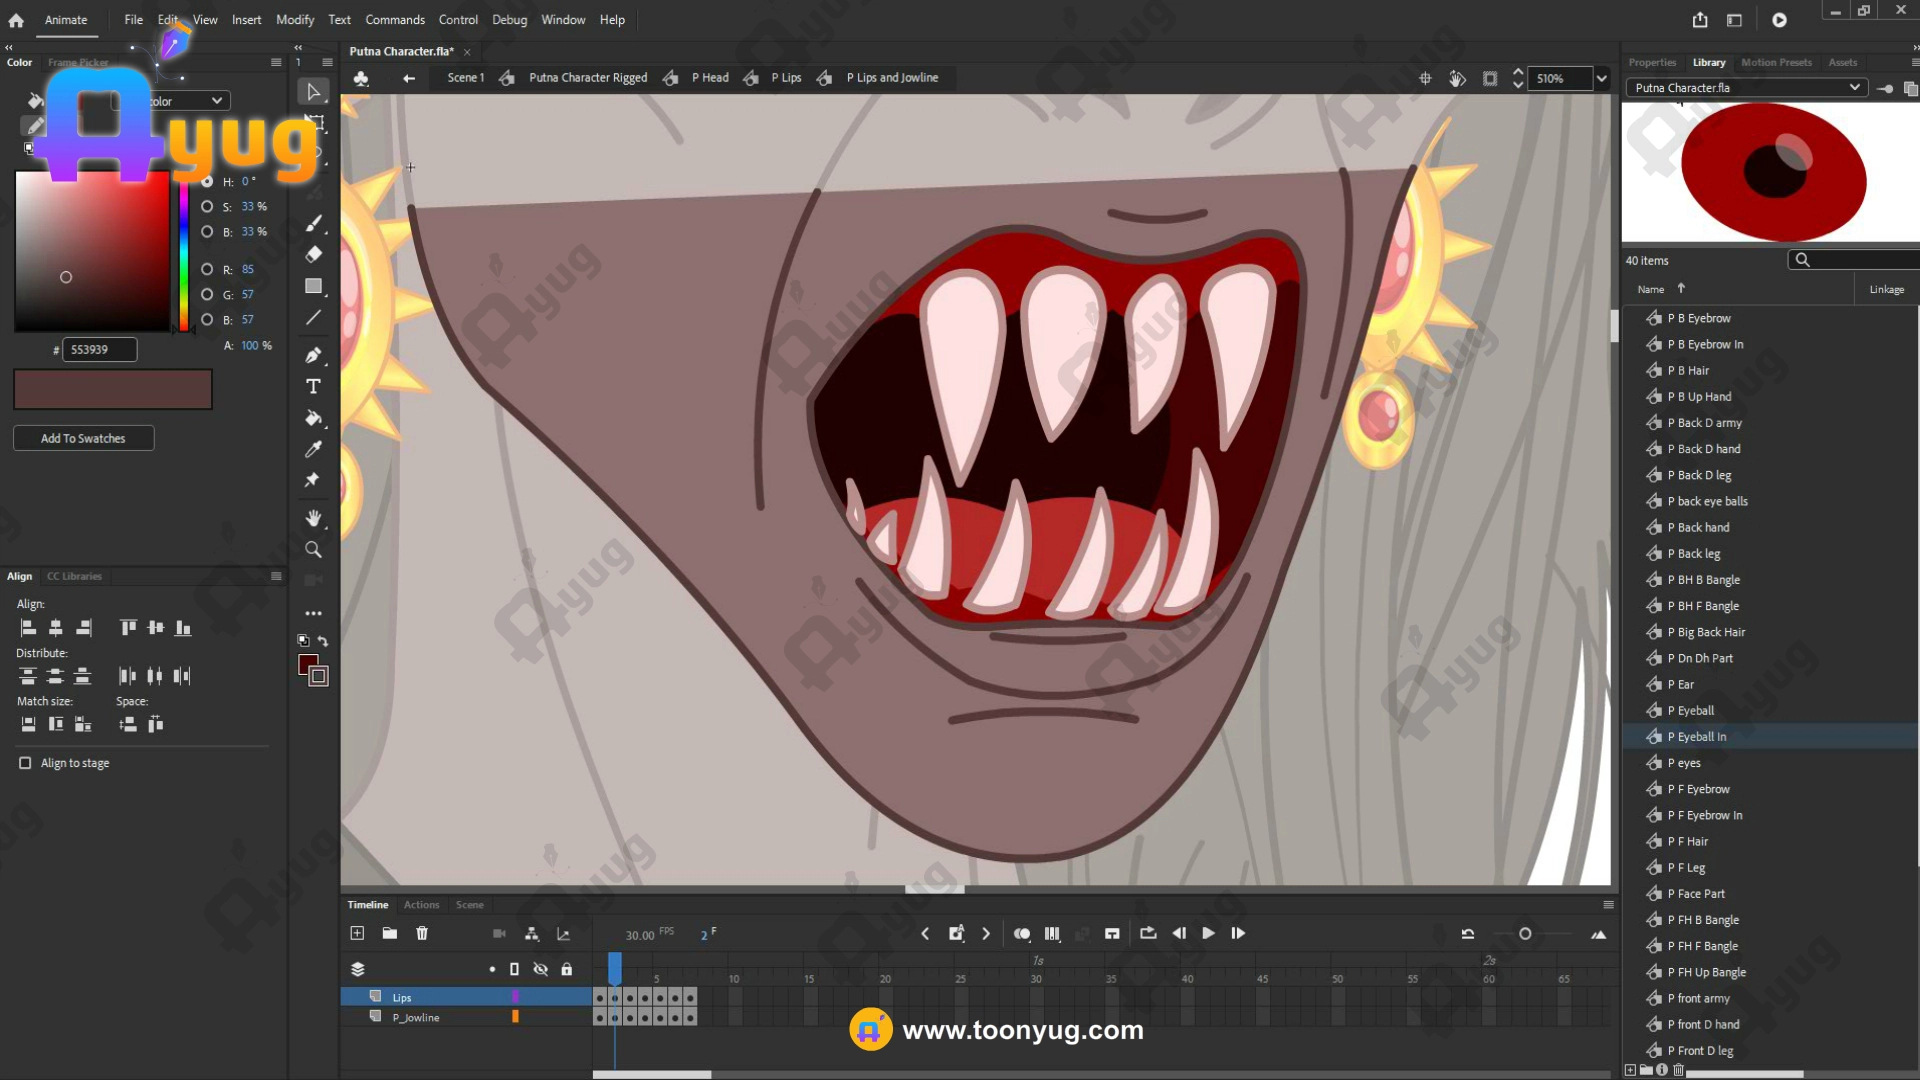Enable Align to stage checkbox

point(25,763)
